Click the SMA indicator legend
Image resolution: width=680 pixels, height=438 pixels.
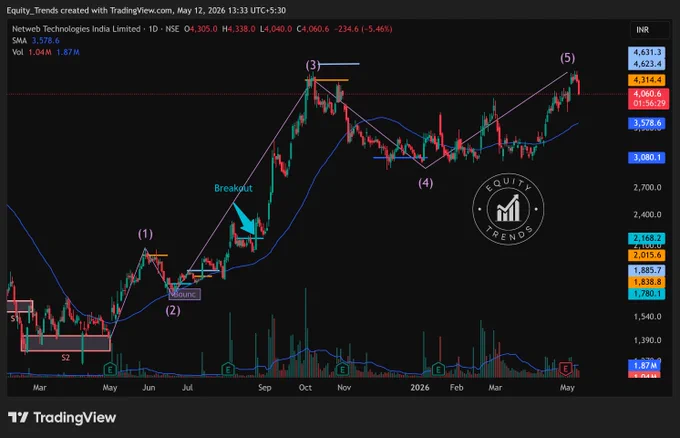20,40
